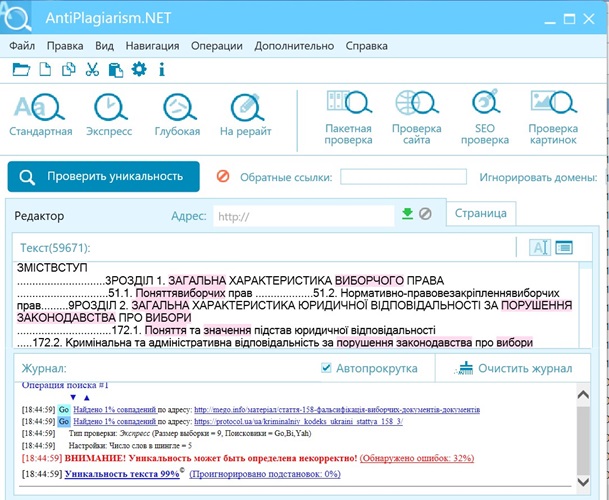Click Операция поиска #1 journal heading
Image resolution: width=609 pixels, height=500 pixels.
(x=65, y=385)
